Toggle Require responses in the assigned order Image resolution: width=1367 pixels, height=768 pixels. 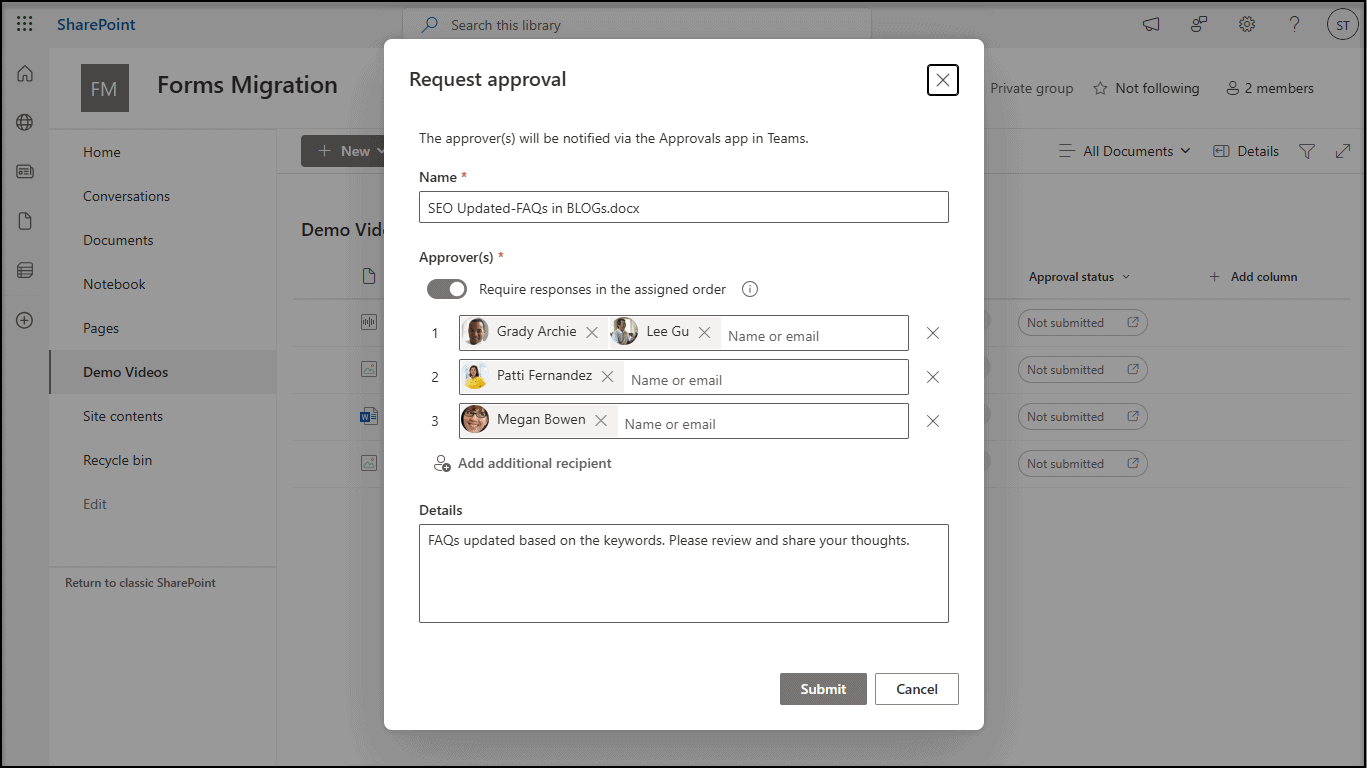point(447,288)
